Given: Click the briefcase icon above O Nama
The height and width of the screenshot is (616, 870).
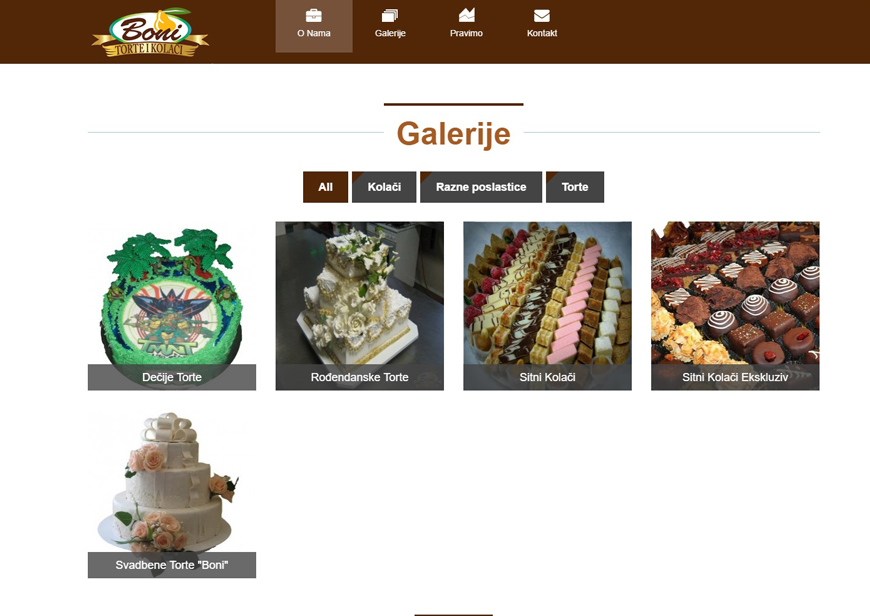Looking at the screenshot, I should [x=313, y=15].
